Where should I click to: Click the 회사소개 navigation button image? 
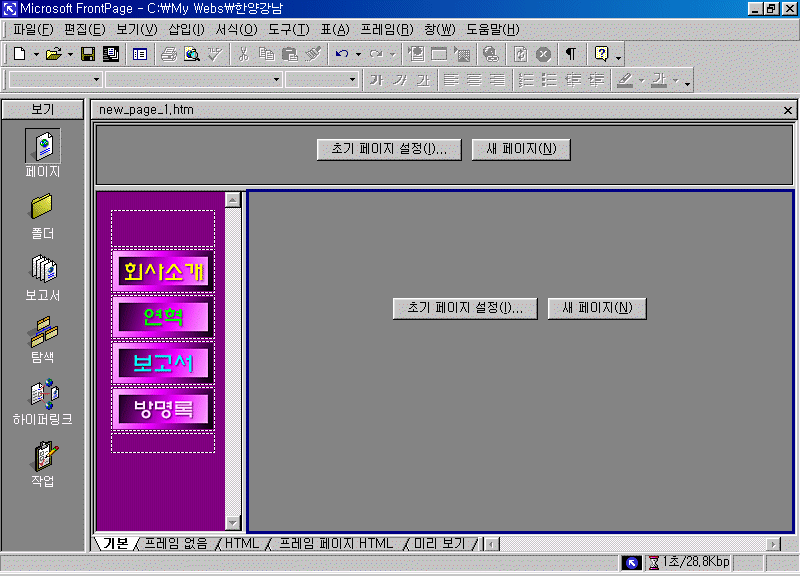click(163, 271)
